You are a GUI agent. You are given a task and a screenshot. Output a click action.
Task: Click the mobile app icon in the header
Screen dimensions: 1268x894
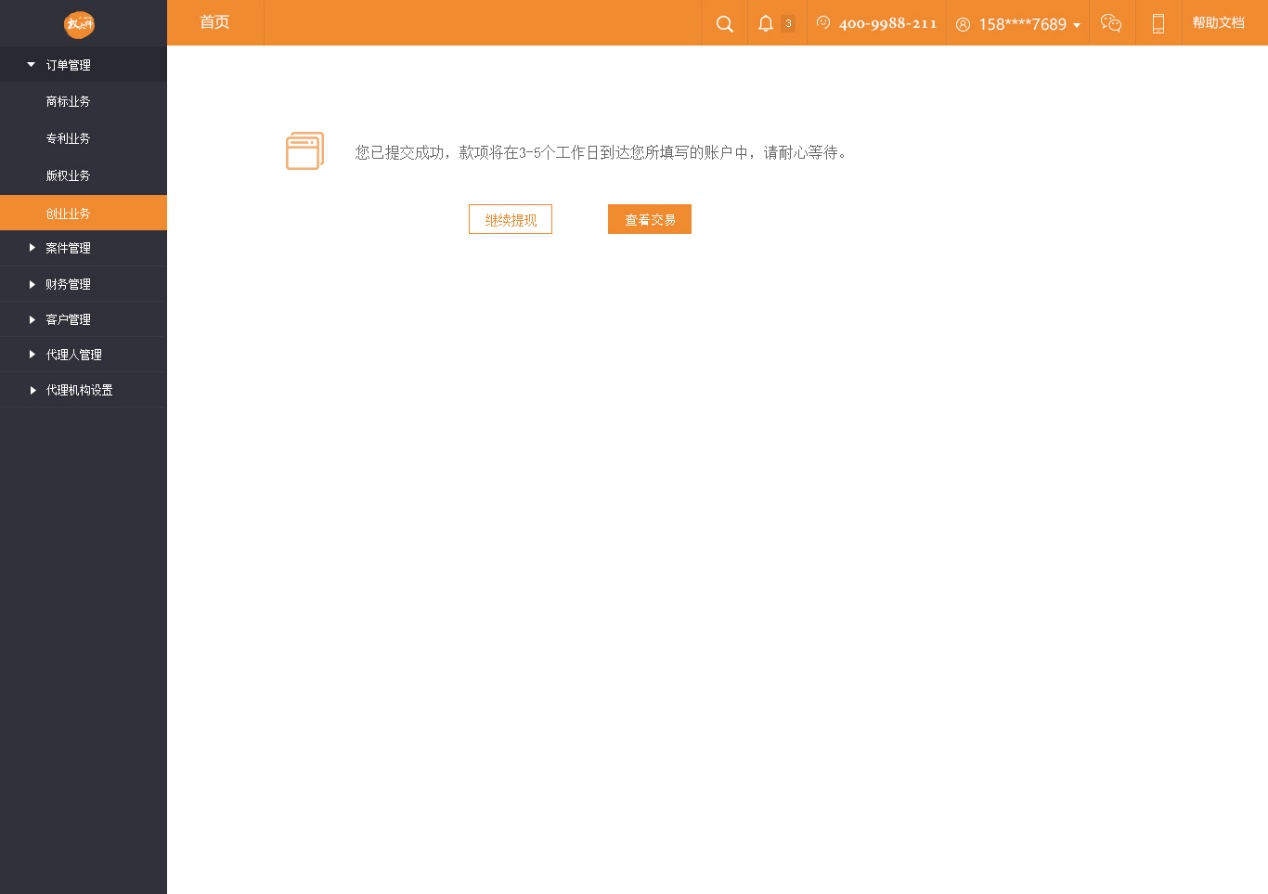pyautogui.click(x=1157, y=23)
